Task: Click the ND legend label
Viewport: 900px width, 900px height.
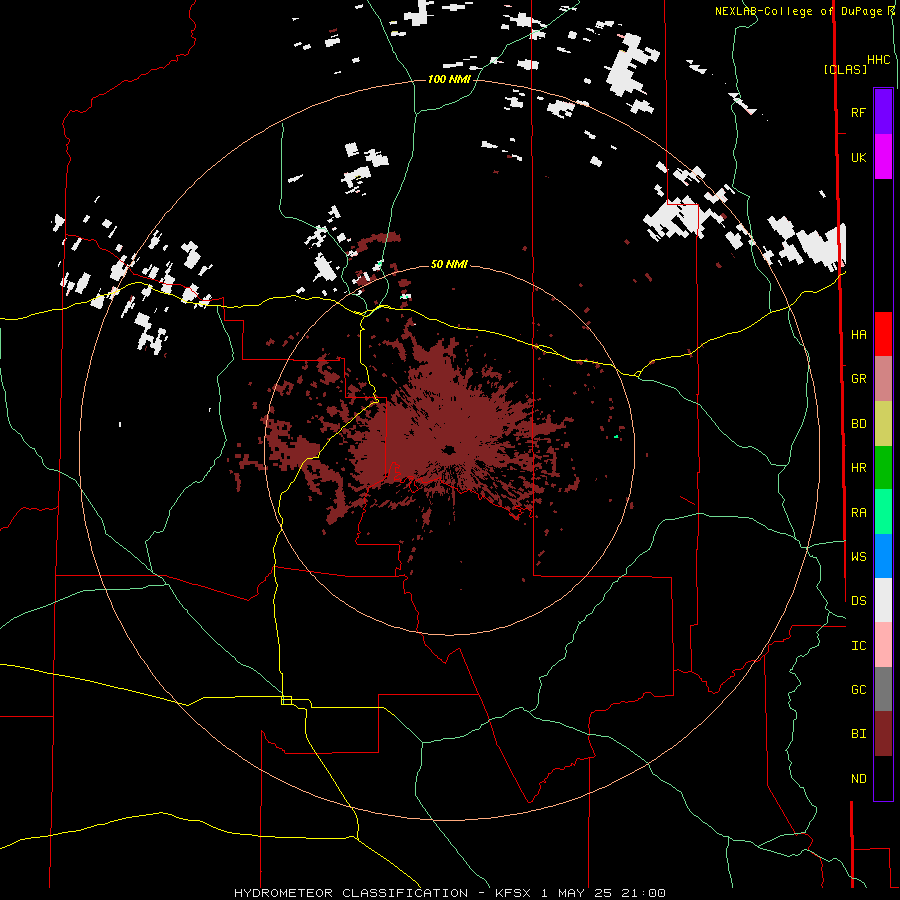Action: pos(858,779)
